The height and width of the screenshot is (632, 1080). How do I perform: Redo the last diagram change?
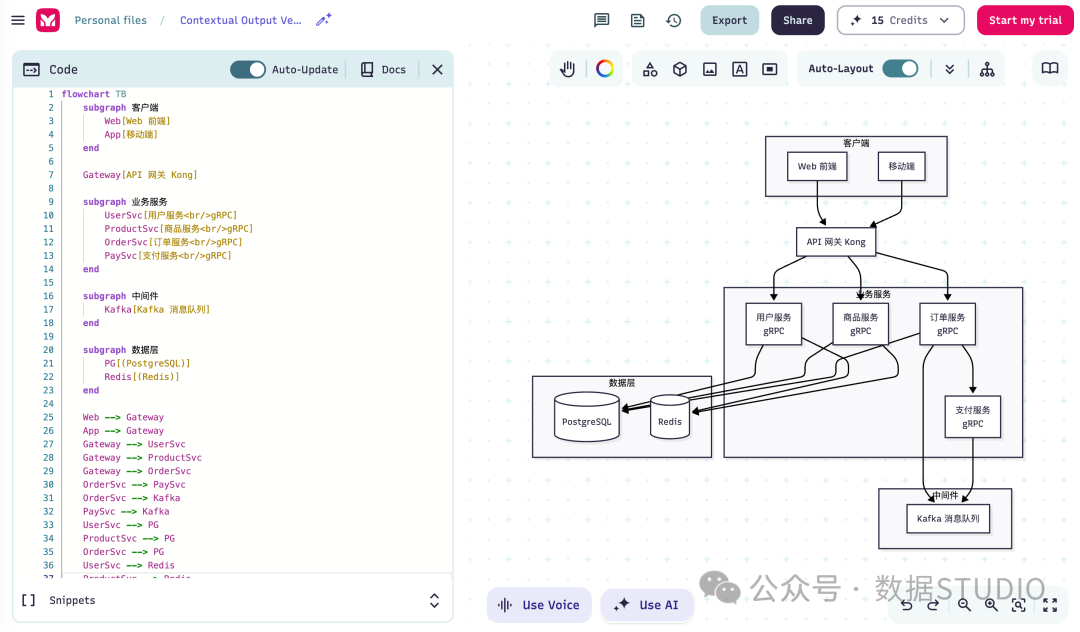pyautogui.click(x=933, y=605)
